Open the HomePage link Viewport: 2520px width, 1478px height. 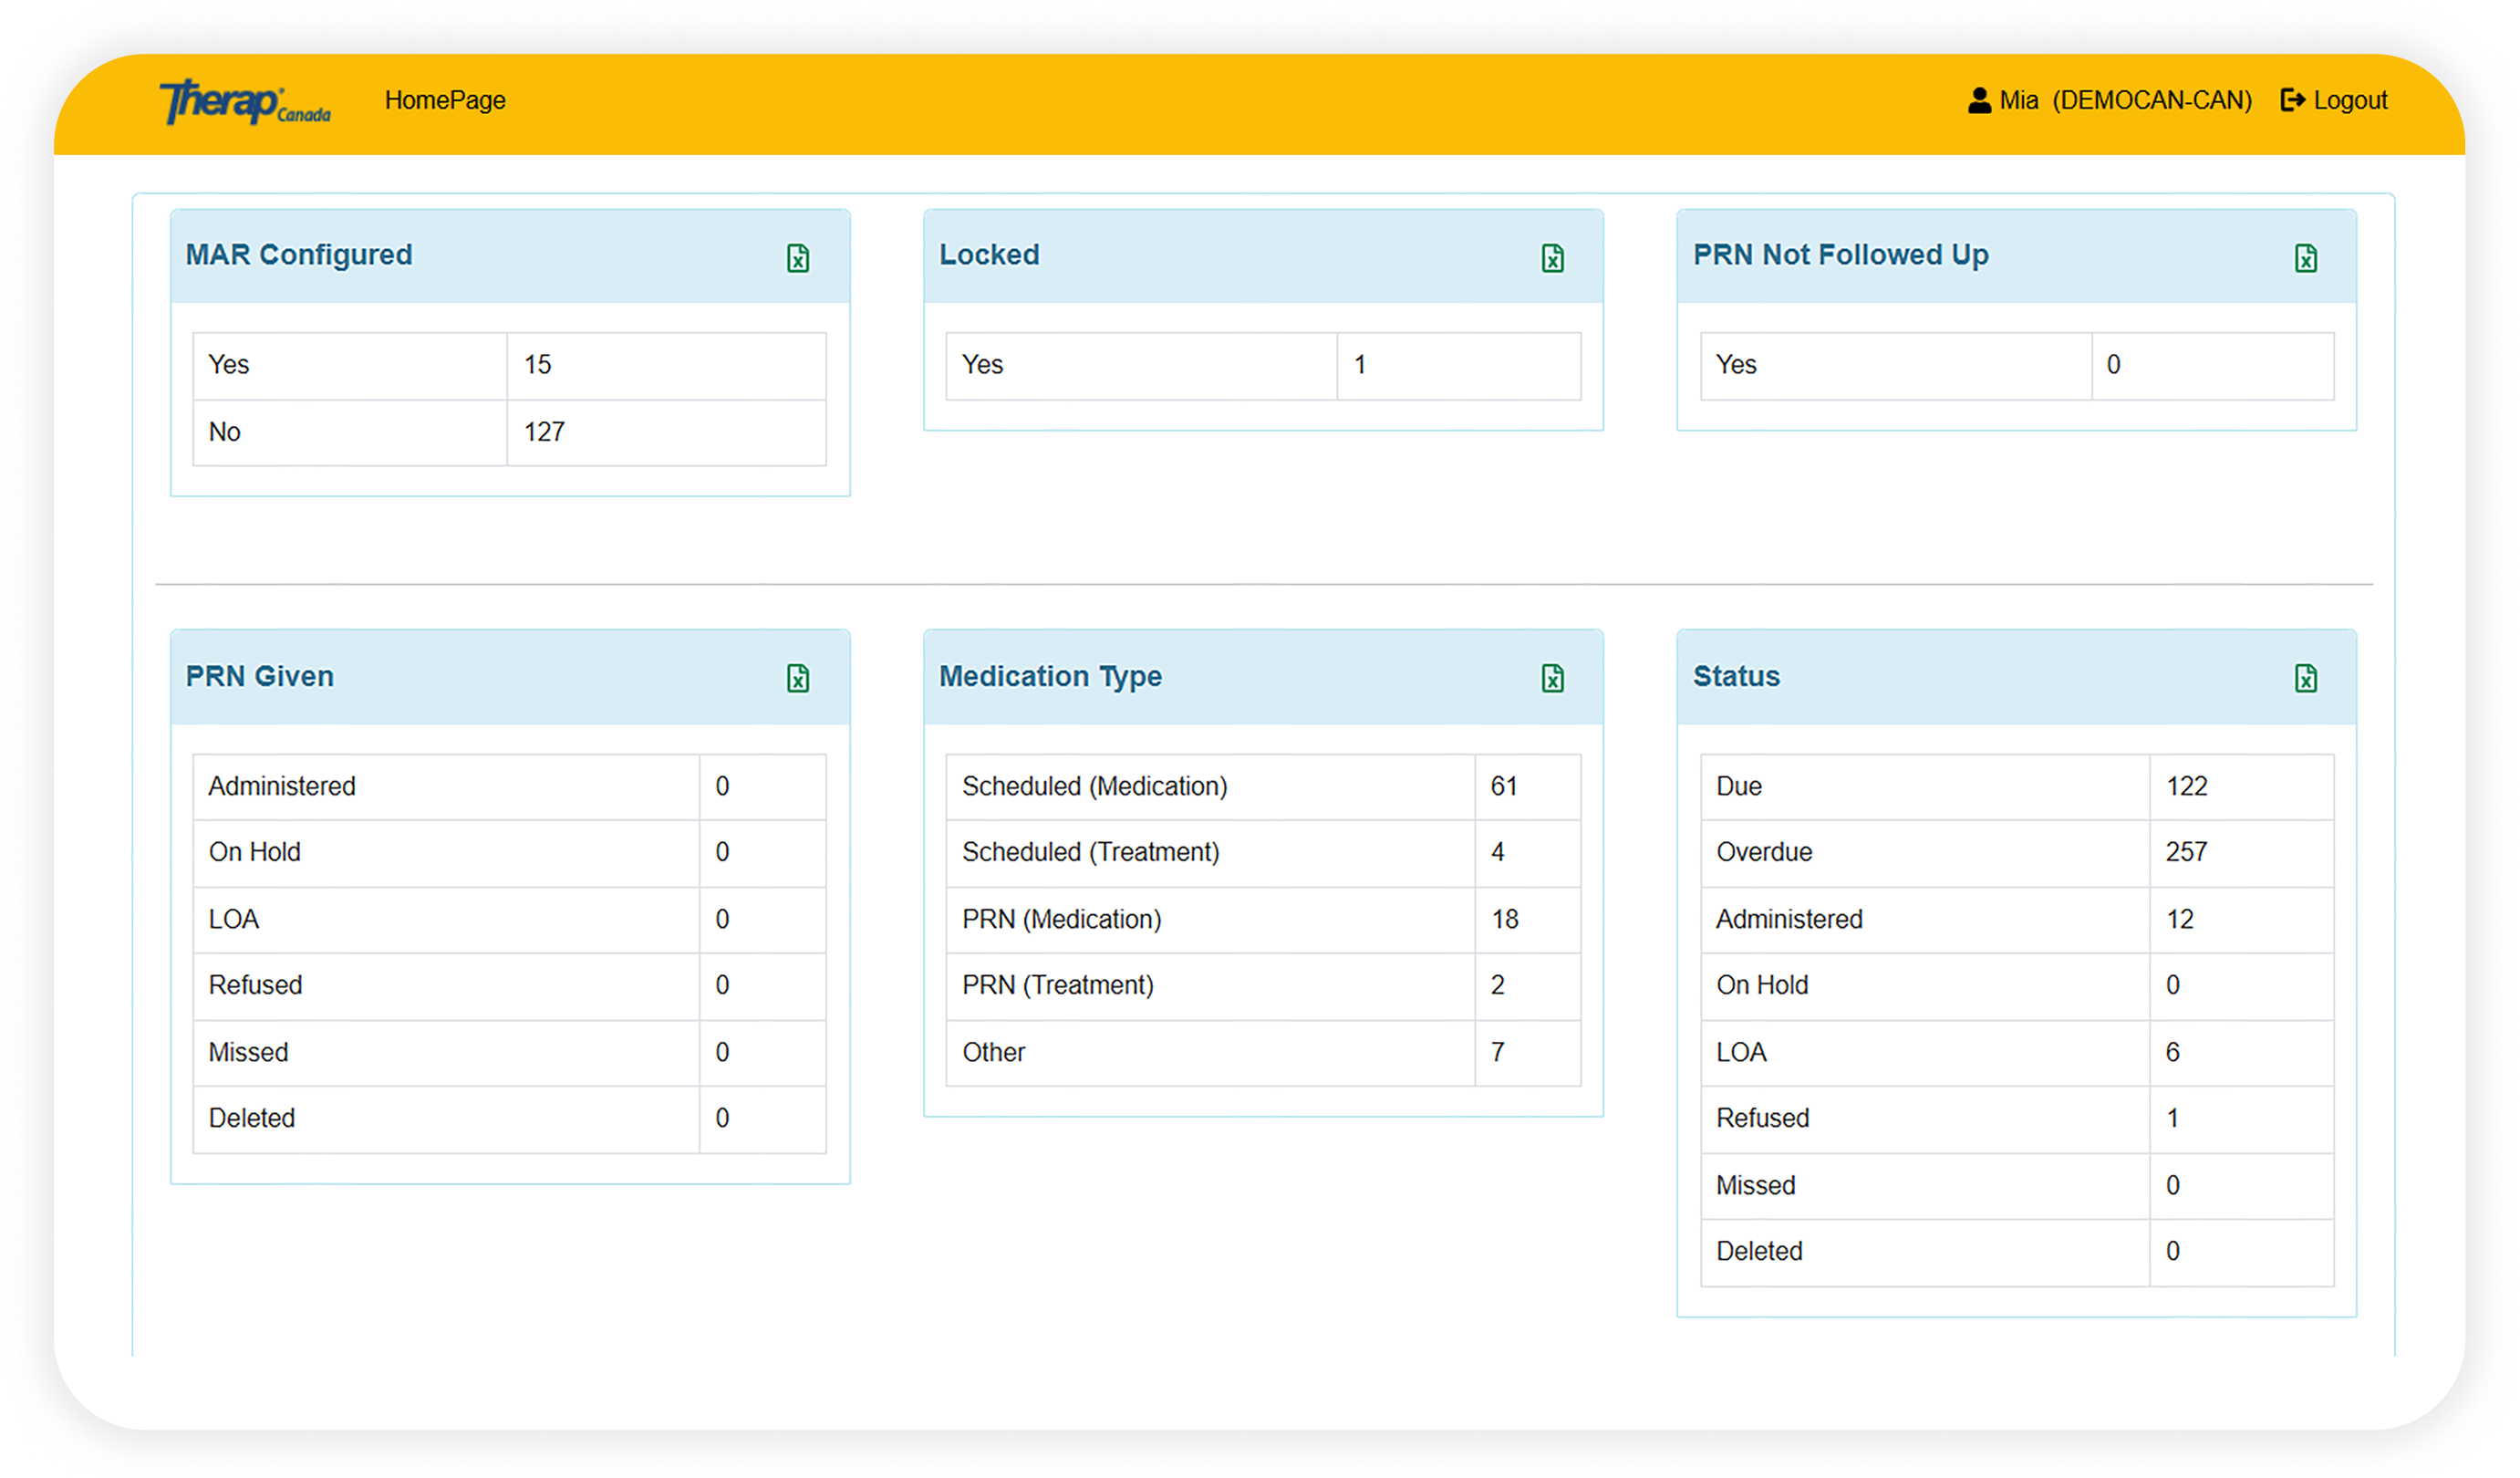[x=445, y=100]
